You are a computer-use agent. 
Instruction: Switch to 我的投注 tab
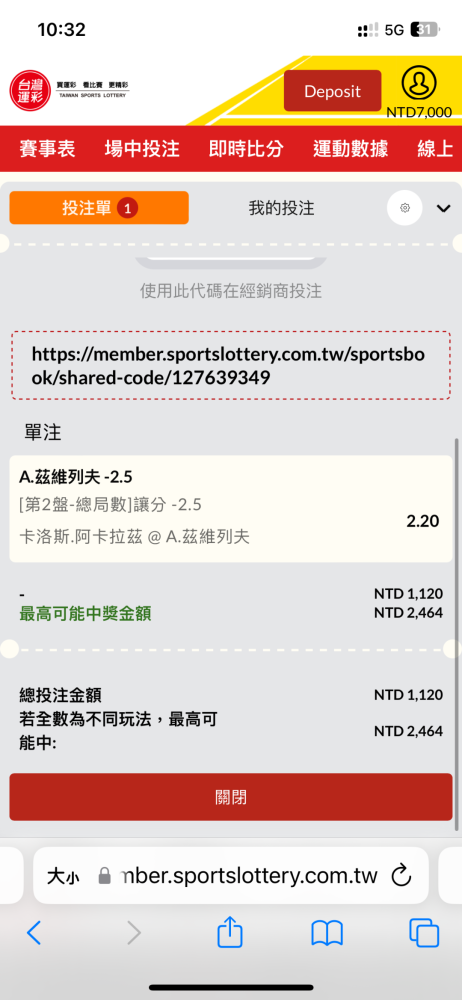[x=281, y=207]
